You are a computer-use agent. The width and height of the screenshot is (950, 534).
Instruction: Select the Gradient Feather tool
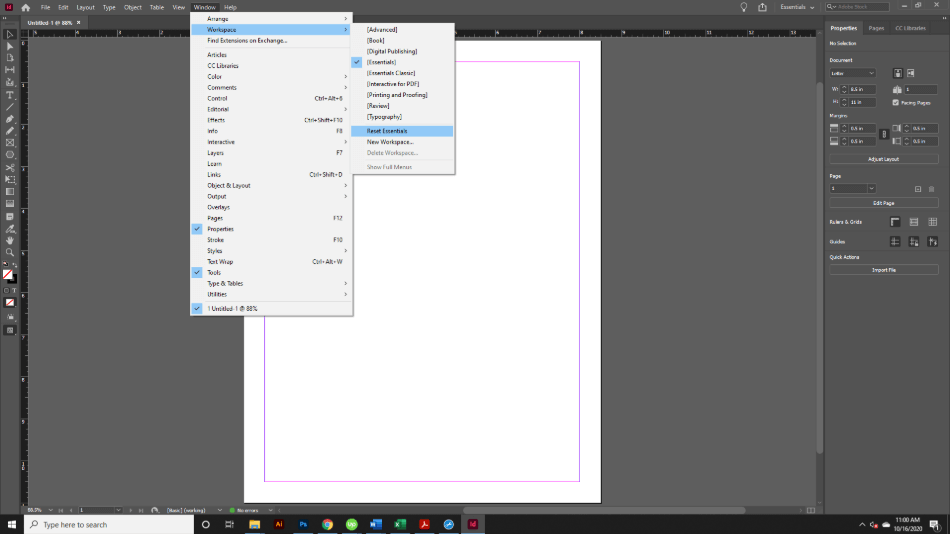pos(10,204)
